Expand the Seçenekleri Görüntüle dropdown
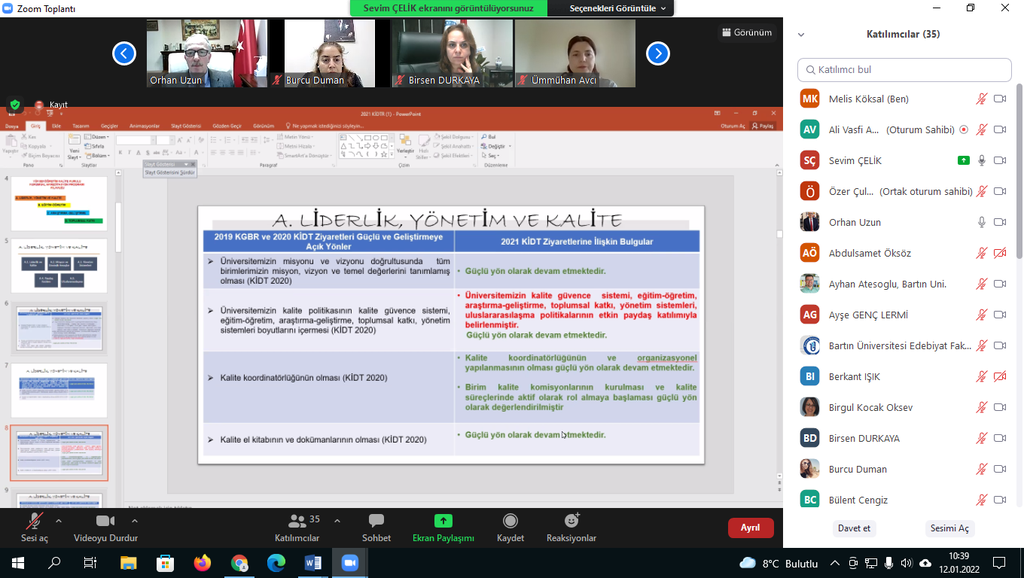Viewport: 1024px width, 578px height. click(x=614, y=8)
